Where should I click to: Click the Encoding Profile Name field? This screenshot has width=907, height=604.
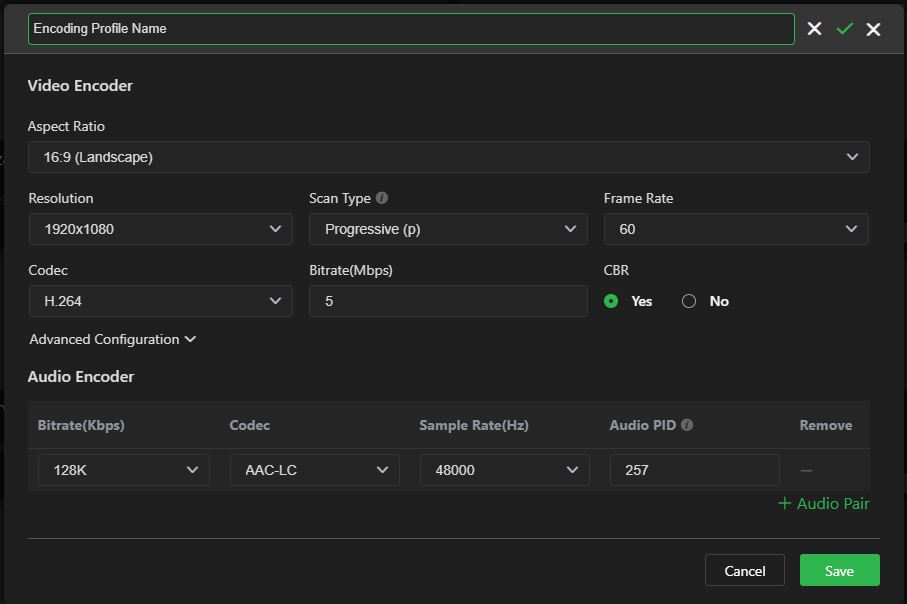click(x=411, y=29)
